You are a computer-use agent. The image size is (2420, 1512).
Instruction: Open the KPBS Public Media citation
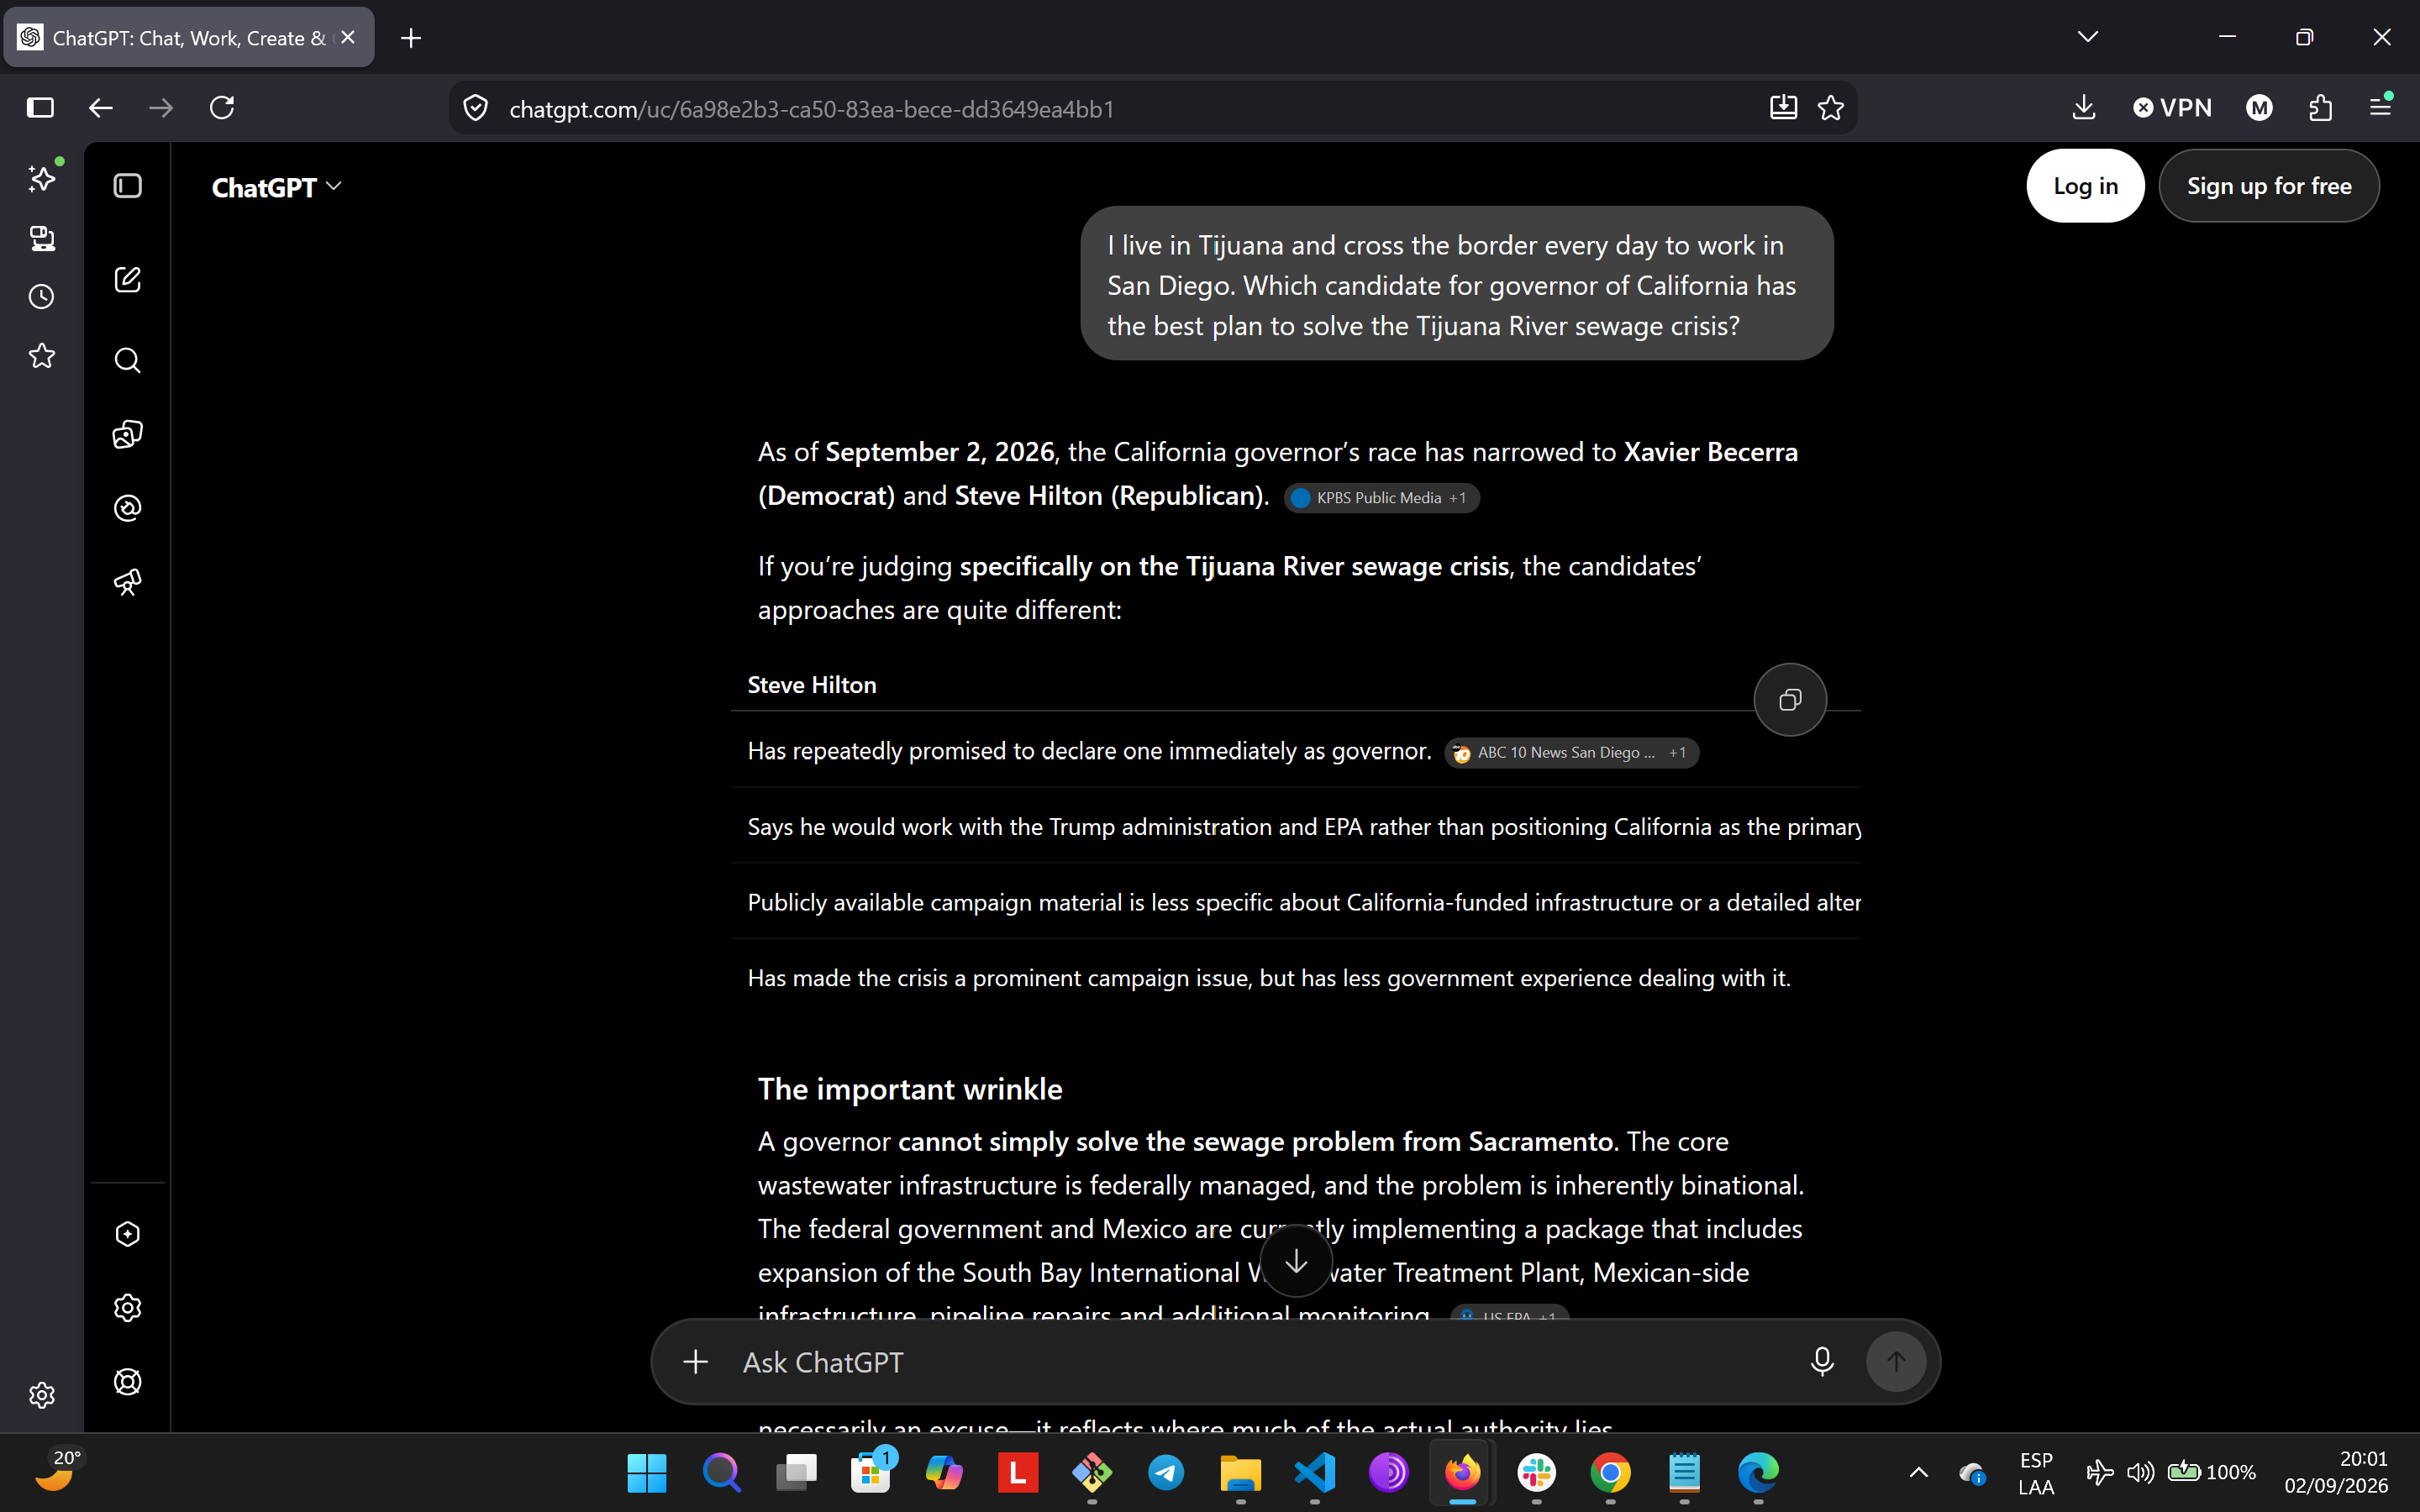tap(1381, 498)
